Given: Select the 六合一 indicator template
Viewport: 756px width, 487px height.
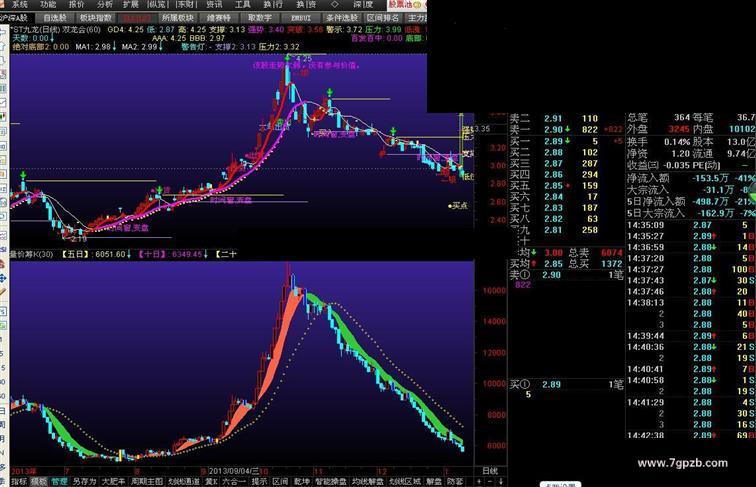Looking at the screenshot, I should [x=234, y=481].
